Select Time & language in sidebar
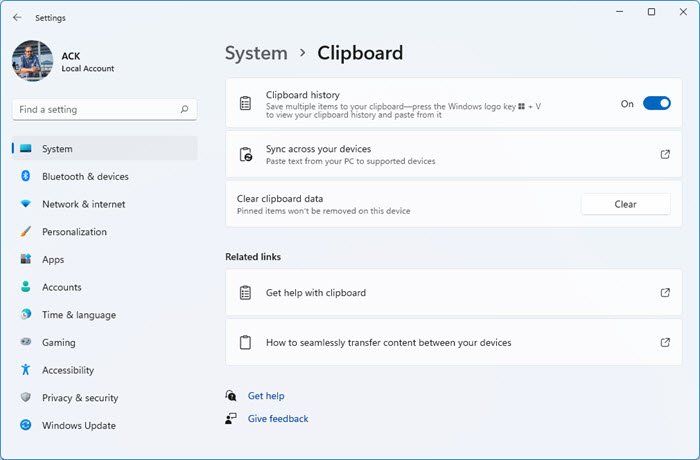Screen dimensions: 700x460 point(78,315)
